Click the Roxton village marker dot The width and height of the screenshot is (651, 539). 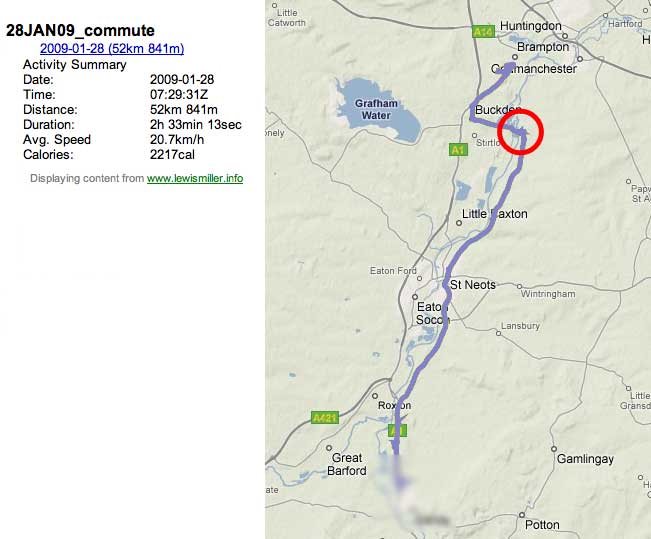375,396
